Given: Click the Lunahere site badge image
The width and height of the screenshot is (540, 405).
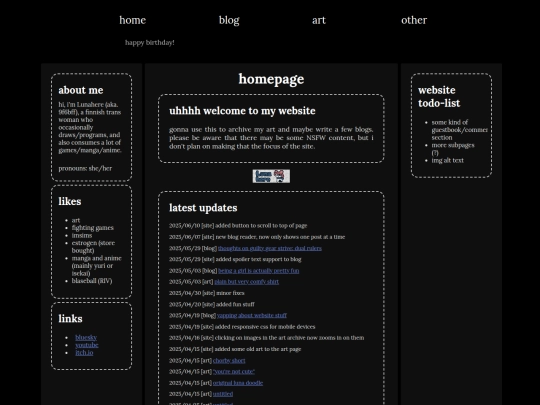Looking at the screenshot, I should tap(271, 176).
